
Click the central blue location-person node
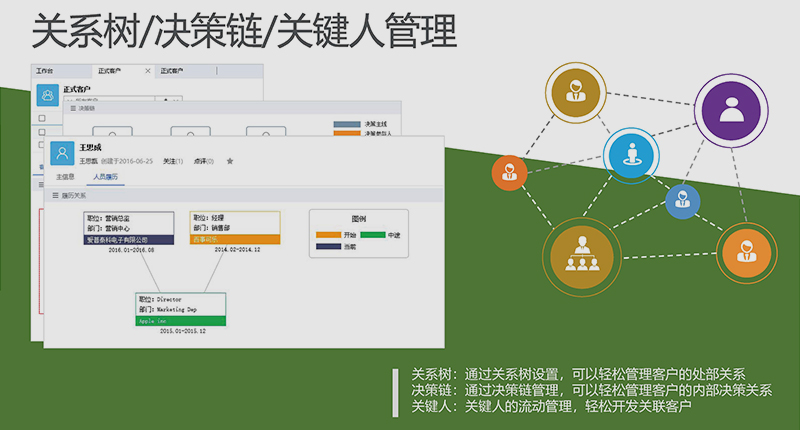(632, 152)
